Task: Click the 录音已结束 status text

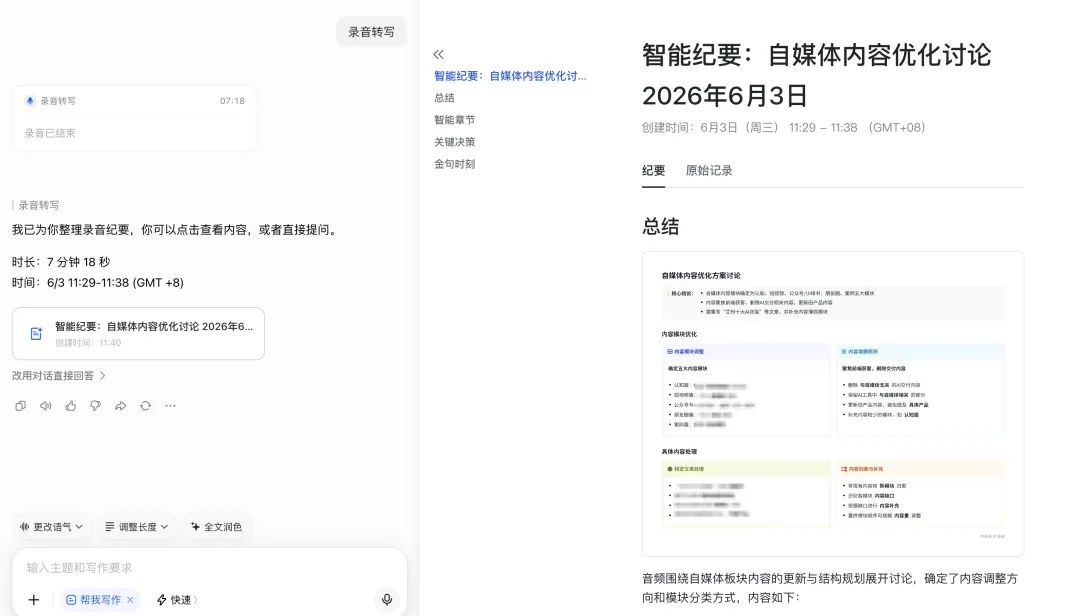Action: pyautogui.click(x=50, y=133)
